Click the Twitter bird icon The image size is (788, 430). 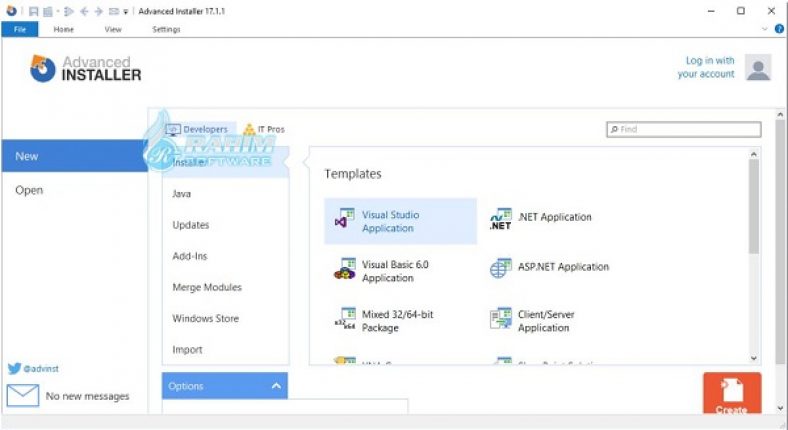click(x=14, y=369)
